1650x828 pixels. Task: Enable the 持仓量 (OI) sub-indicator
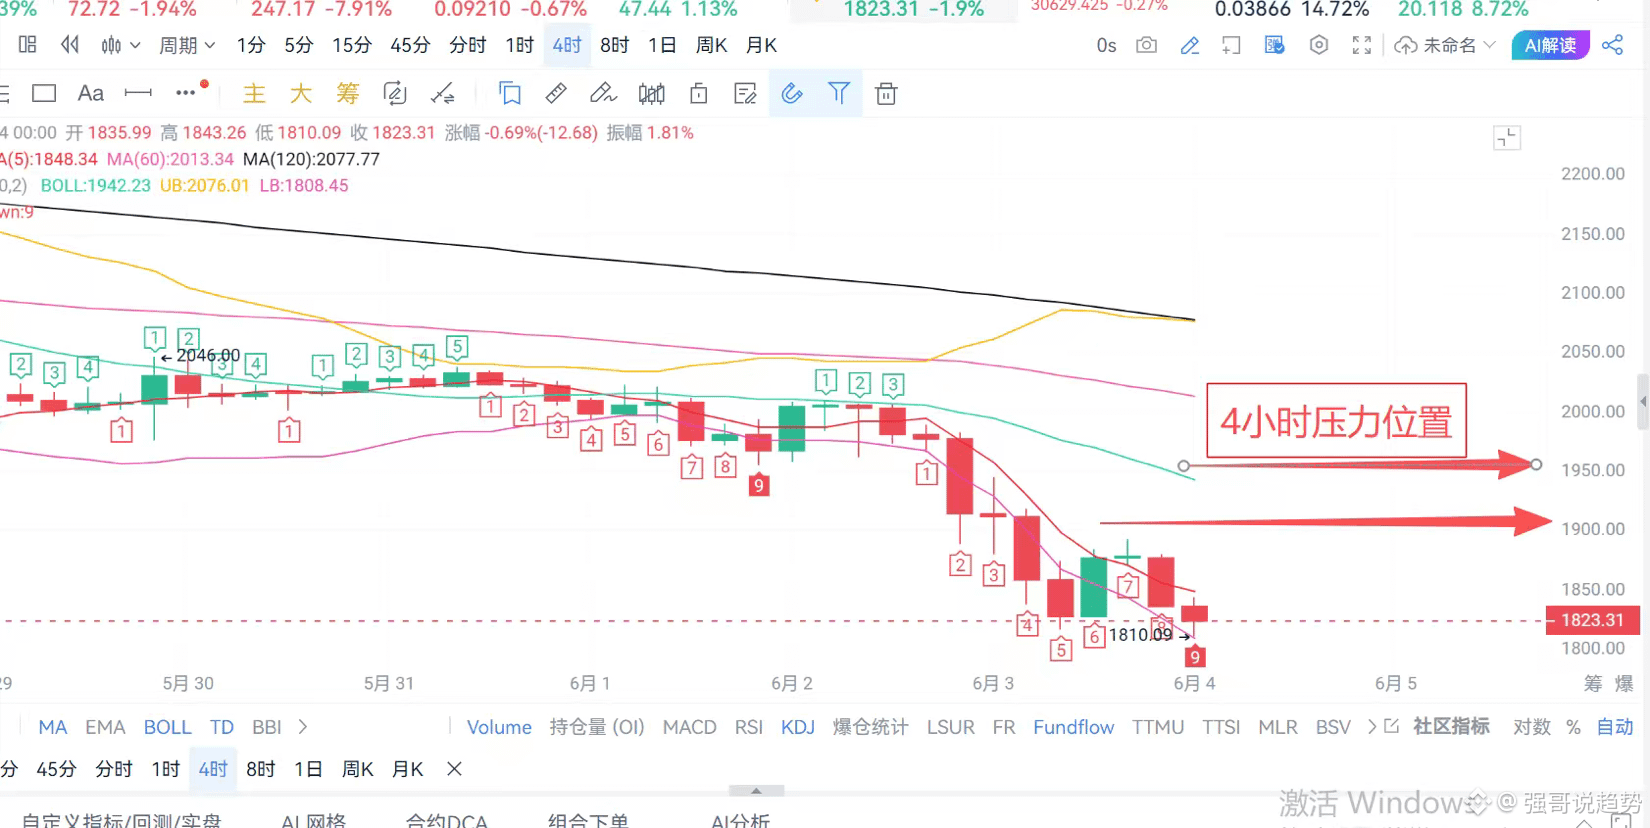point(597,727)
